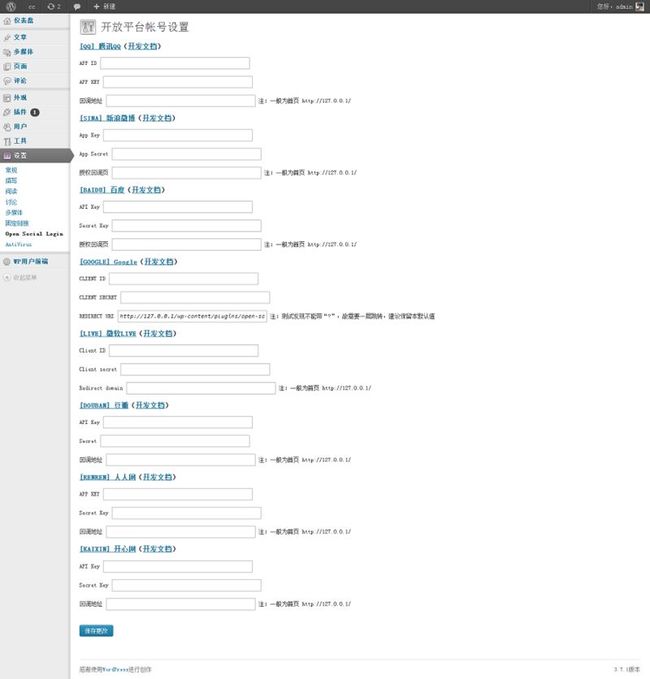Focus the BAIDU Secret Key field
The height and width of the screenshot is (679, 650).
pos(187,226)
